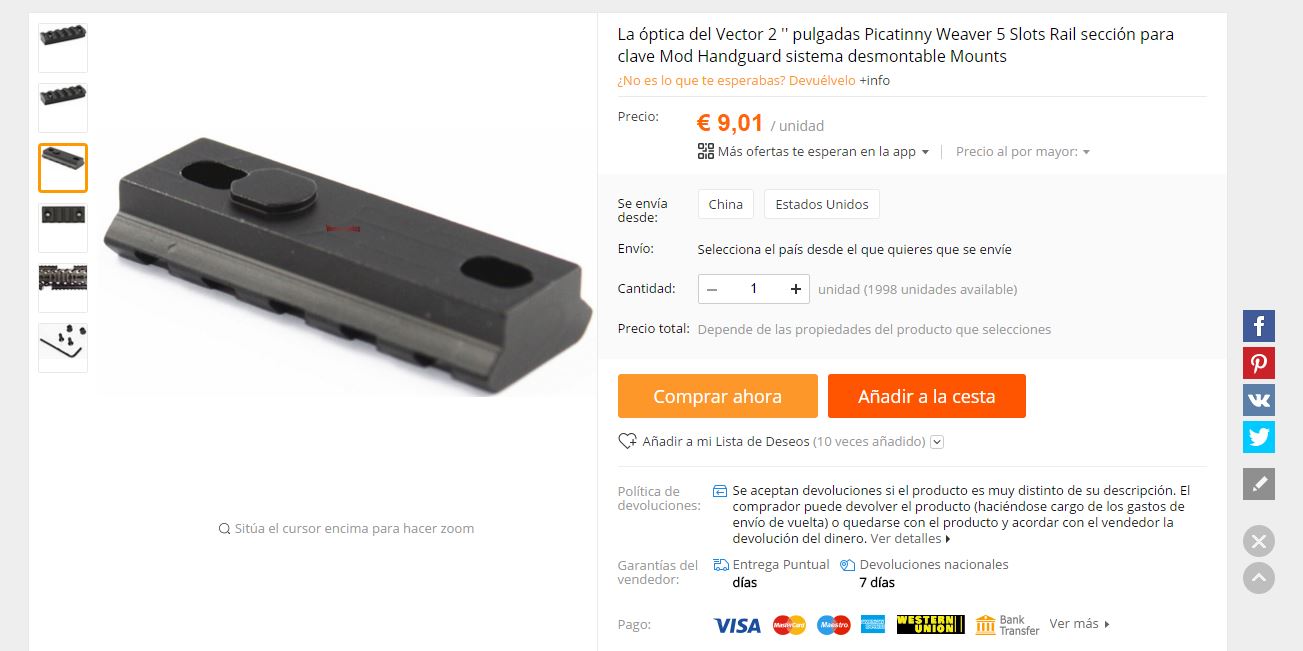Viewport: 1303px width, 651px height.
Task: Share product on Facebook
Action: (x=1259, y=326)
